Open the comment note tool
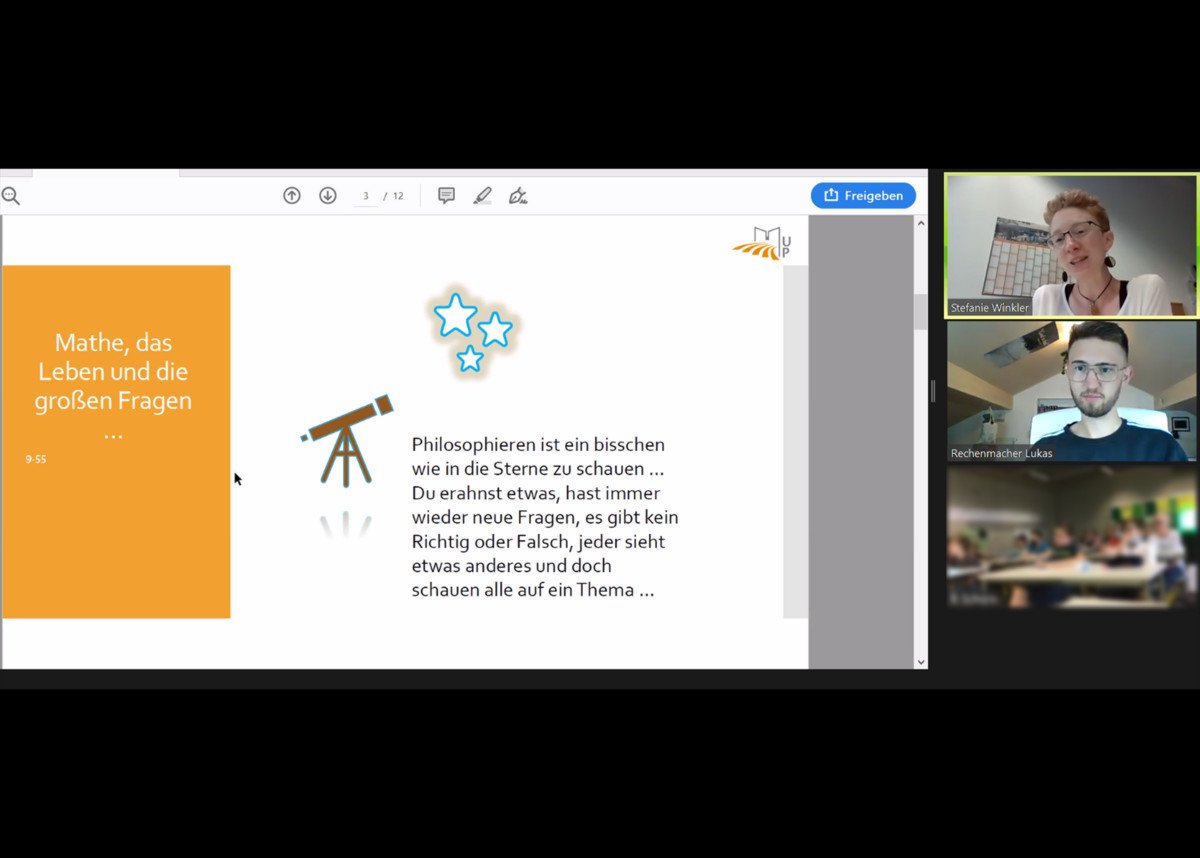This screenshot has height=858, width=1200. (x=447, y=196)
